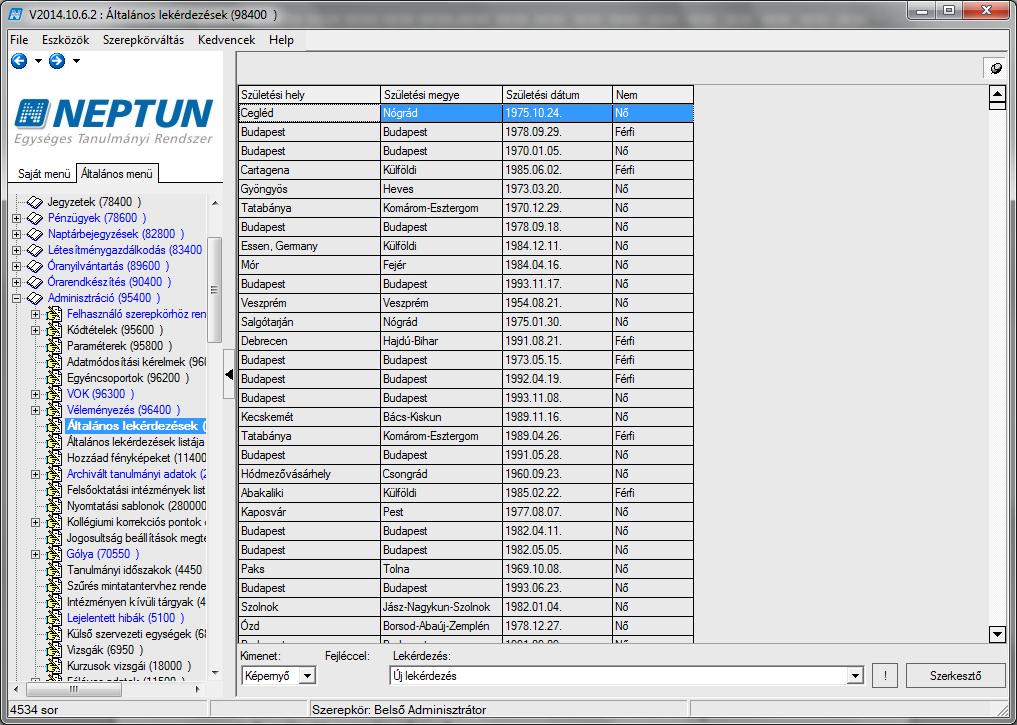Click the Adminisztráció open book icon
The width and height of the screenshot is (1017, 725).
[35, 298]
